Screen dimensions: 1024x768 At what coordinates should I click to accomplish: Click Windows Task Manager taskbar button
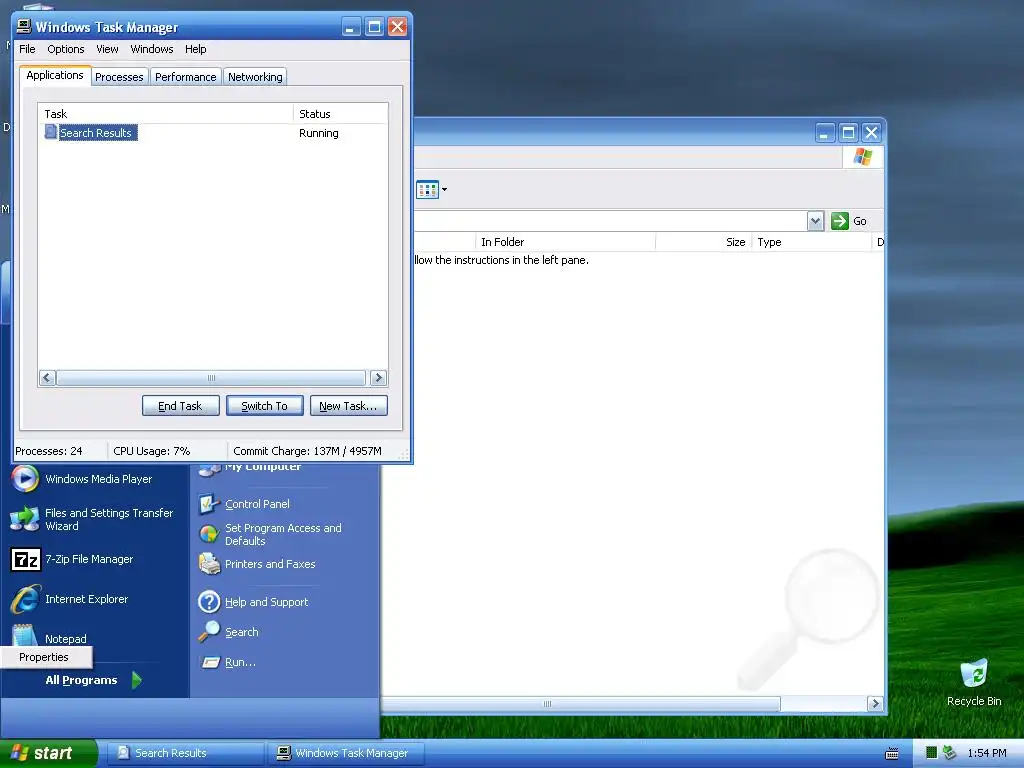point(345,753)
